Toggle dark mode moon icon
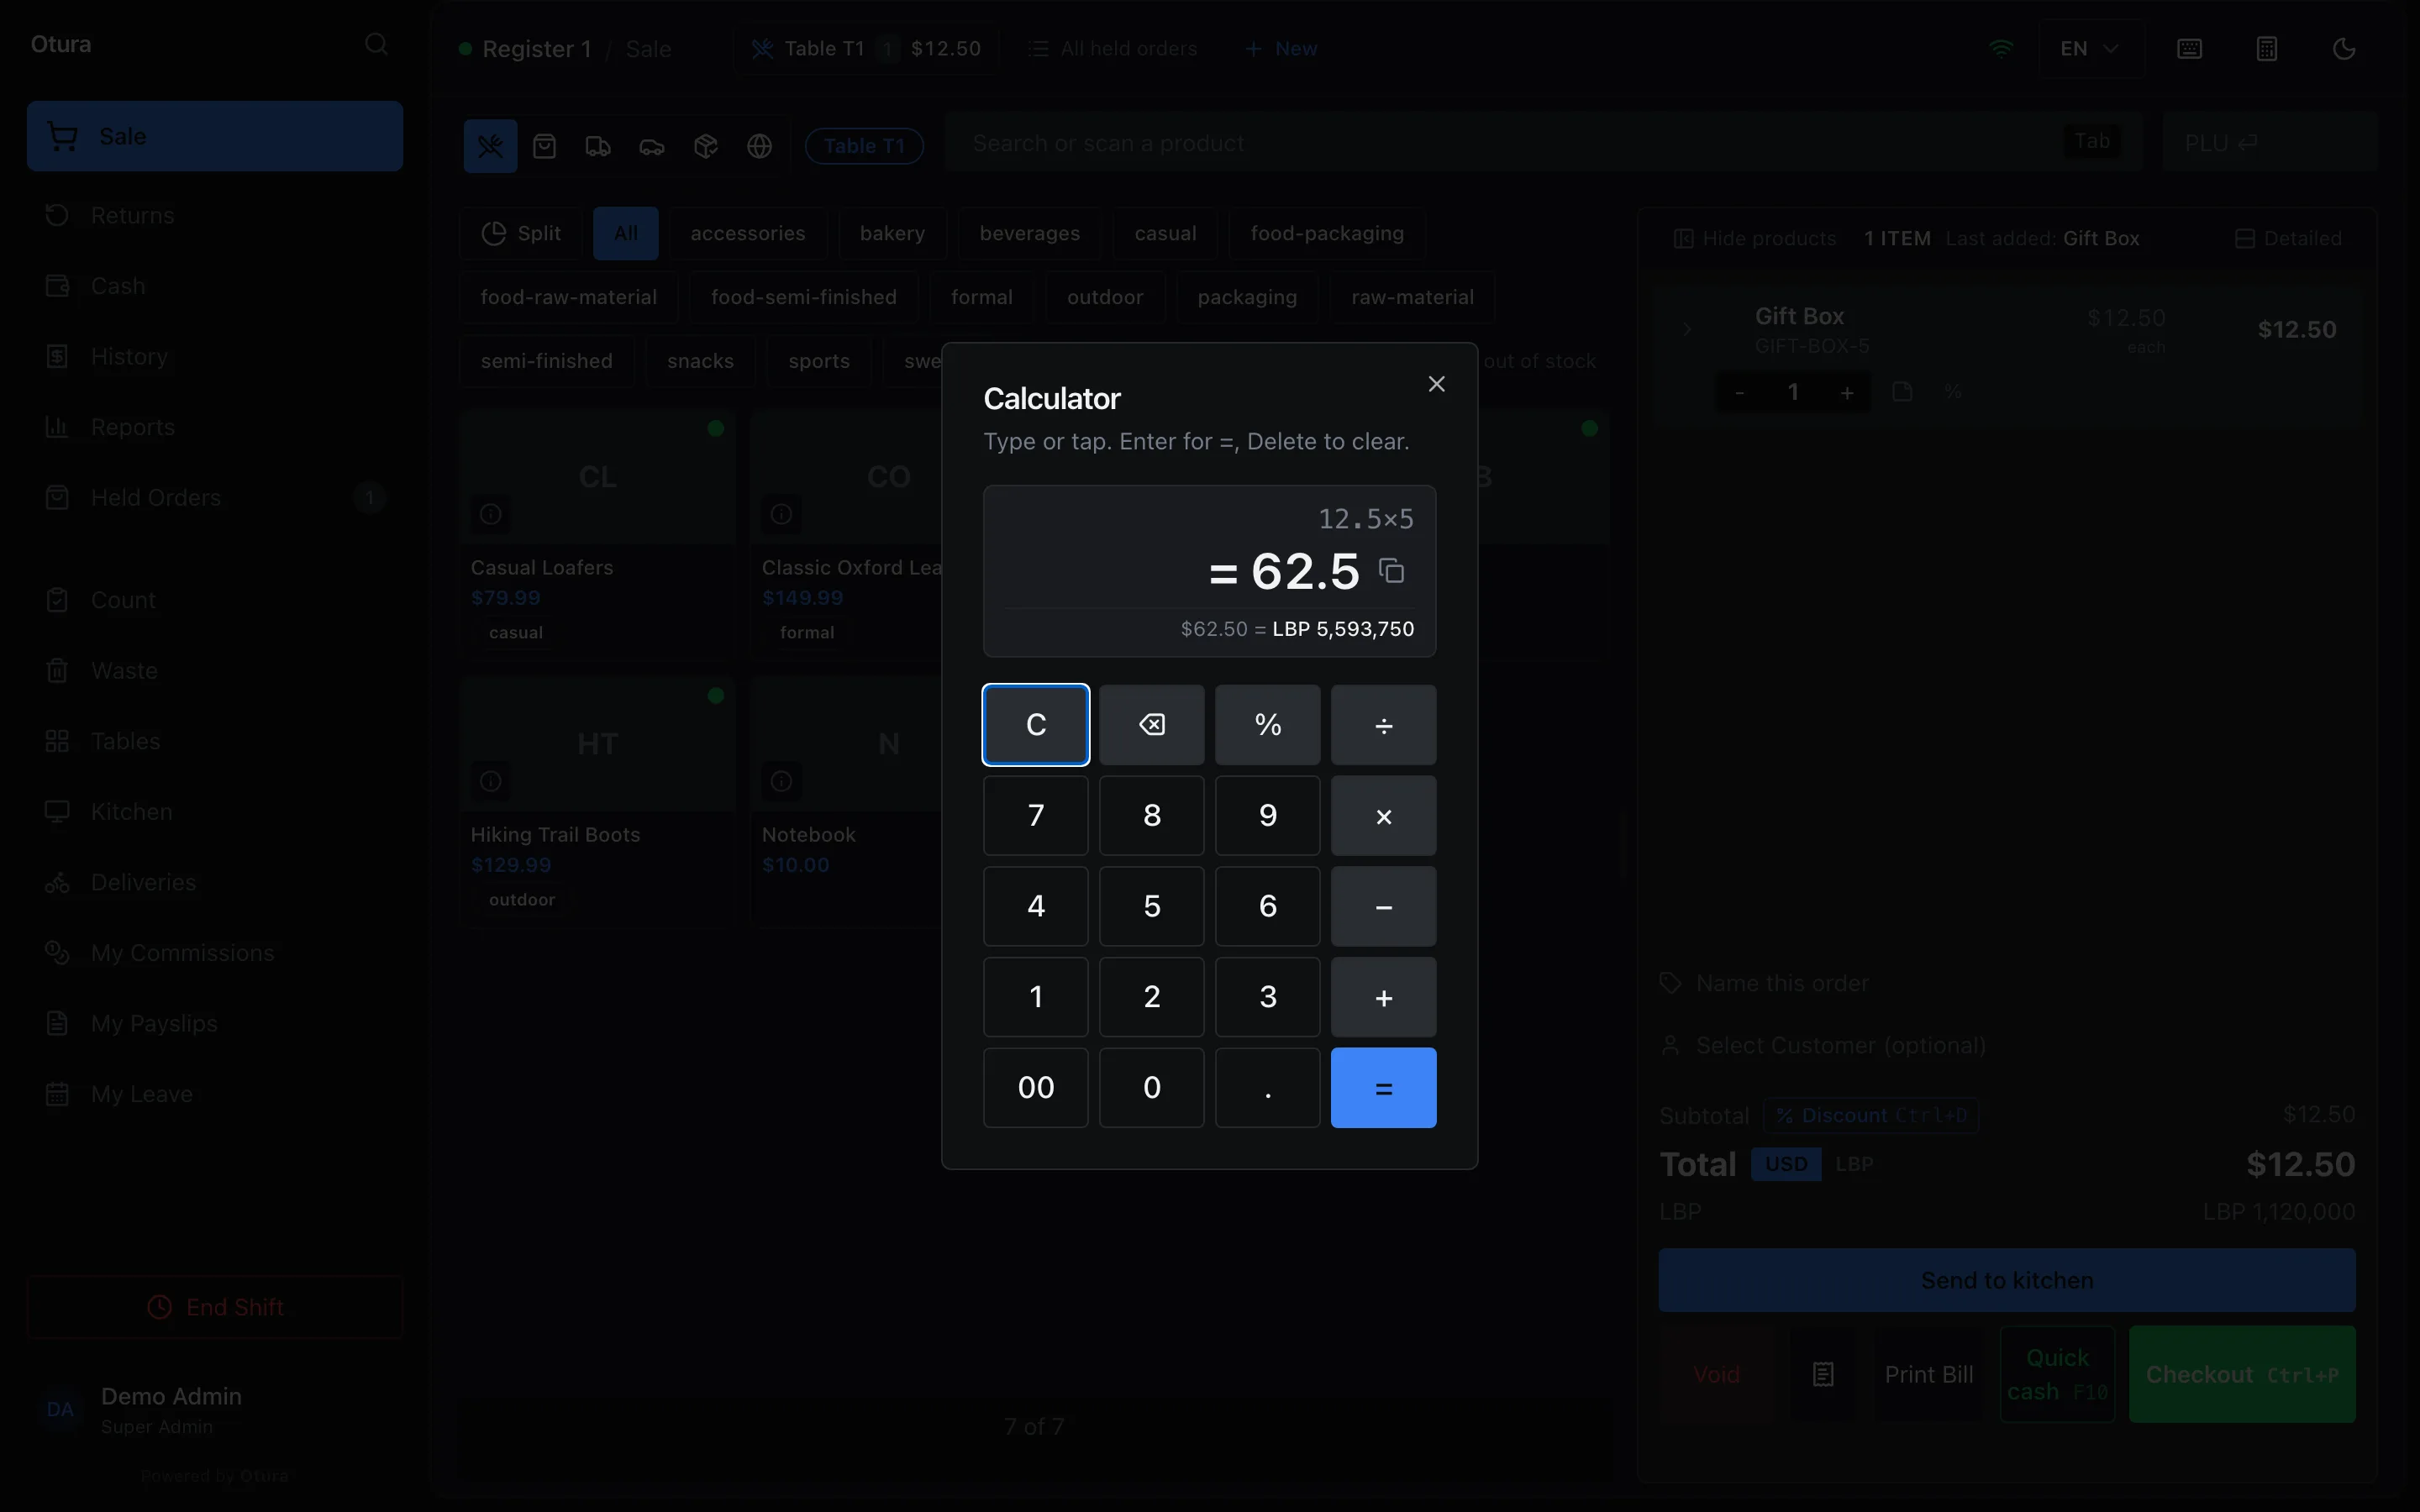This screenshot has width=2420, height=1512. tap(2344, 49)
